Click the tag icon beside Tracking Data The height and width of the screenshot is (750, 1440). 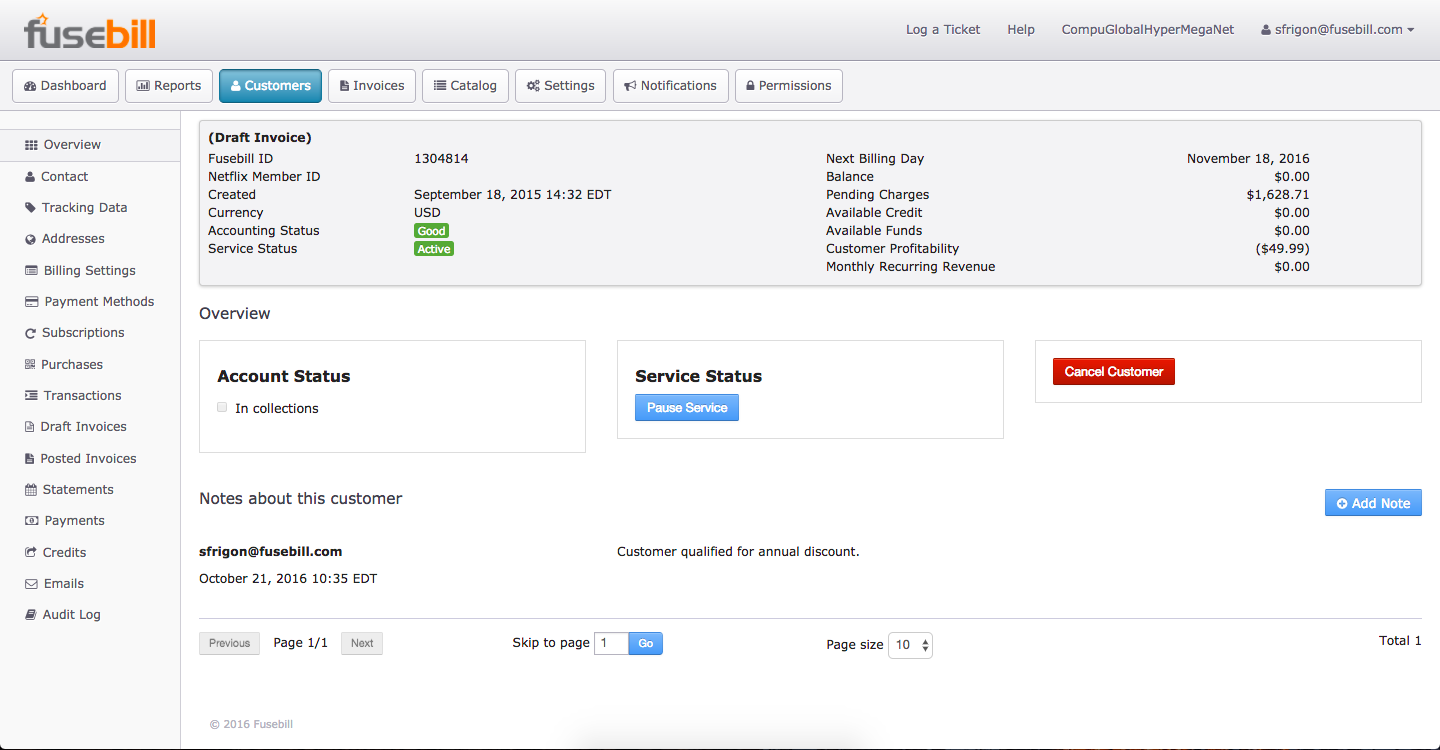tap(31, 208)
